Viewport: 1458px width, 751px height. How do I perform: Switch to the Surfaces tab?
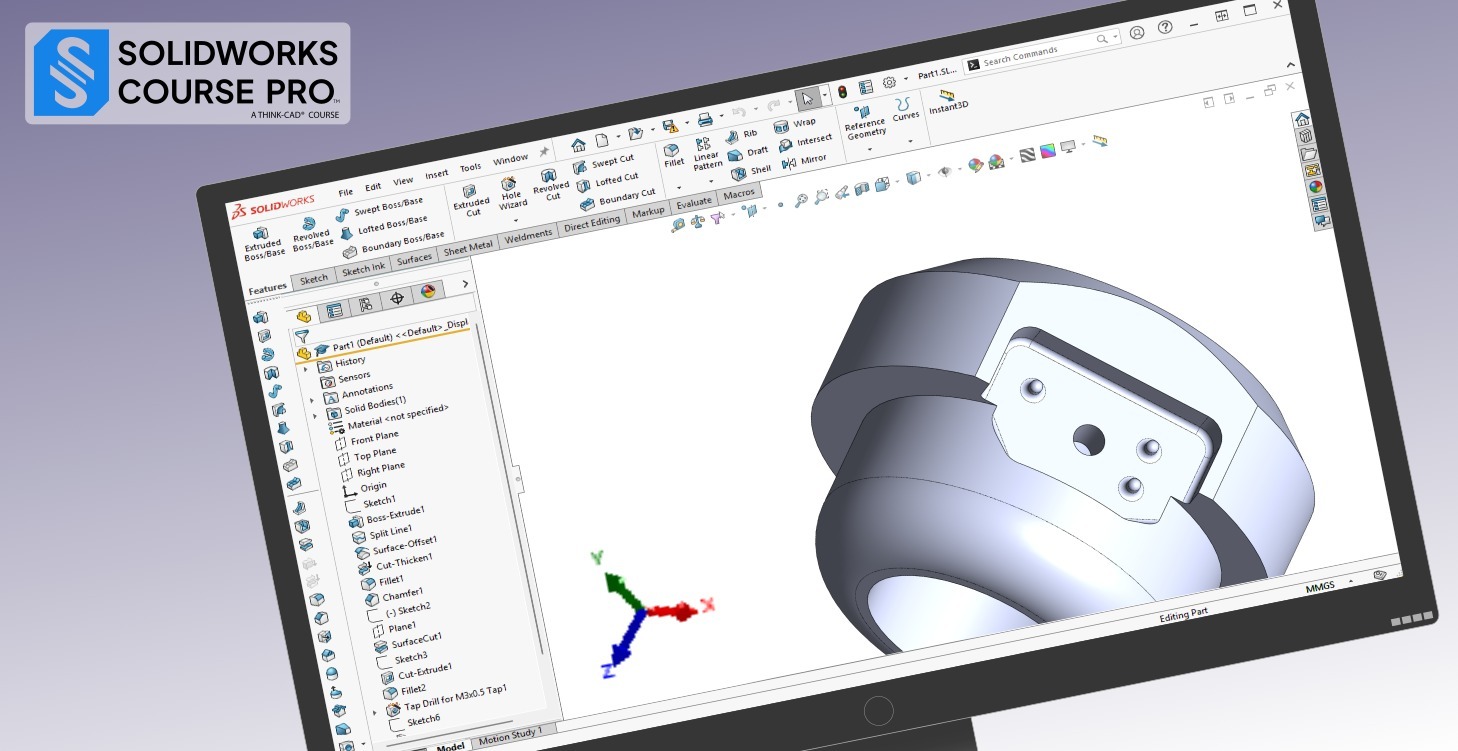414,259
